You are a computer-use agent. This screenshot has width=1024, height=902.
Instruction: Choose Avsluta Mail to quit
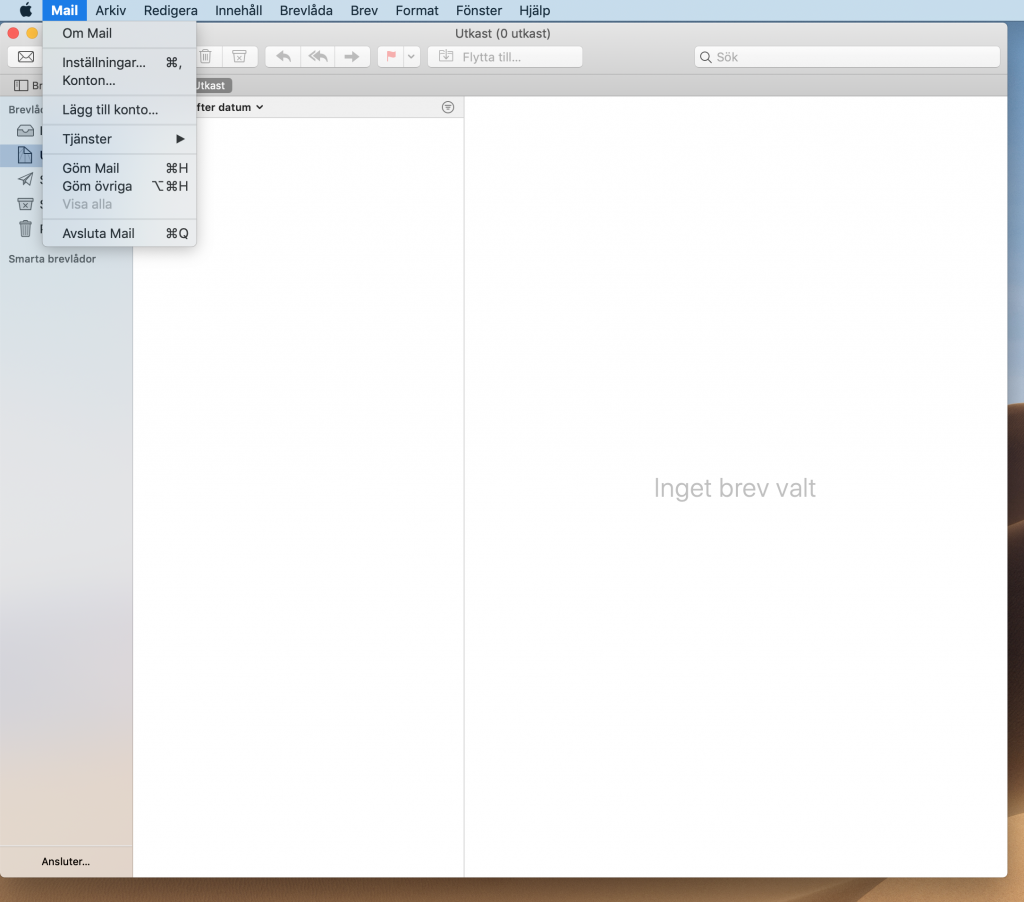click(120, 233)
